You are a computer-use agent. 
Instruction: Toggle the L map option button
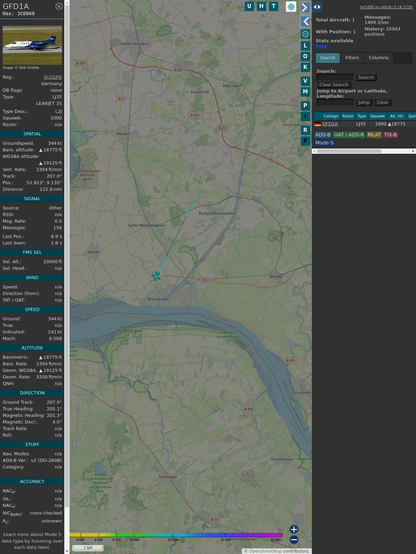coord(305,46)
